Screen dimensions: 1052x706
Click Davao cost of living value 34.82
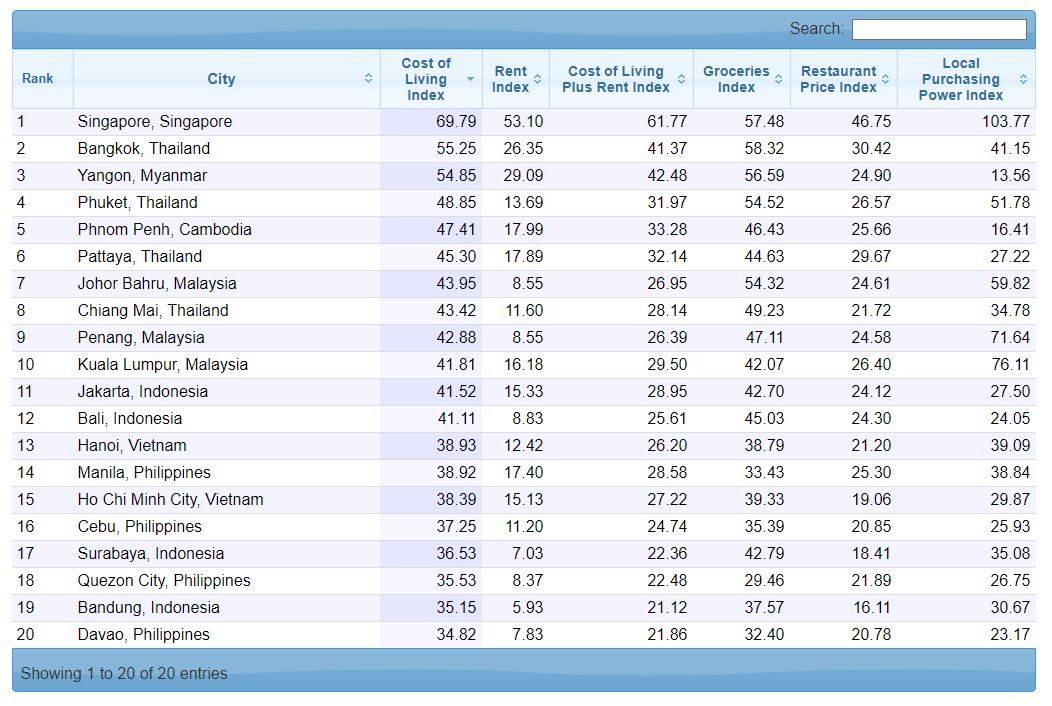tap(456, 634)
